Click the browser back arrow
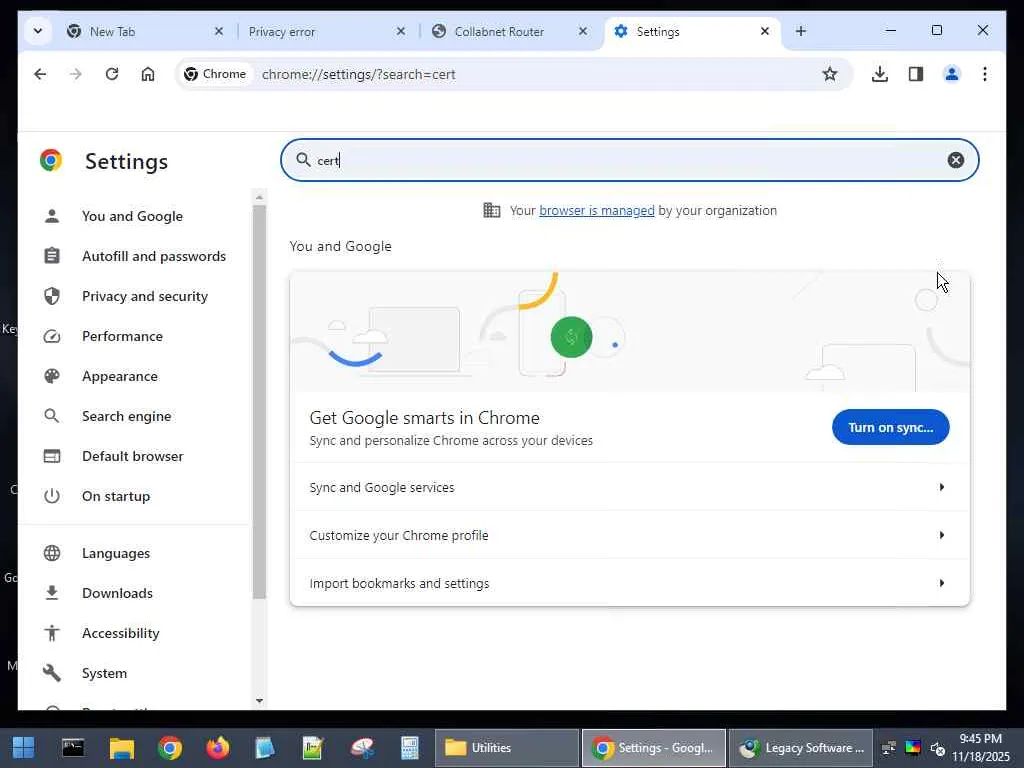1024x768 pixels. pos(40,74)
